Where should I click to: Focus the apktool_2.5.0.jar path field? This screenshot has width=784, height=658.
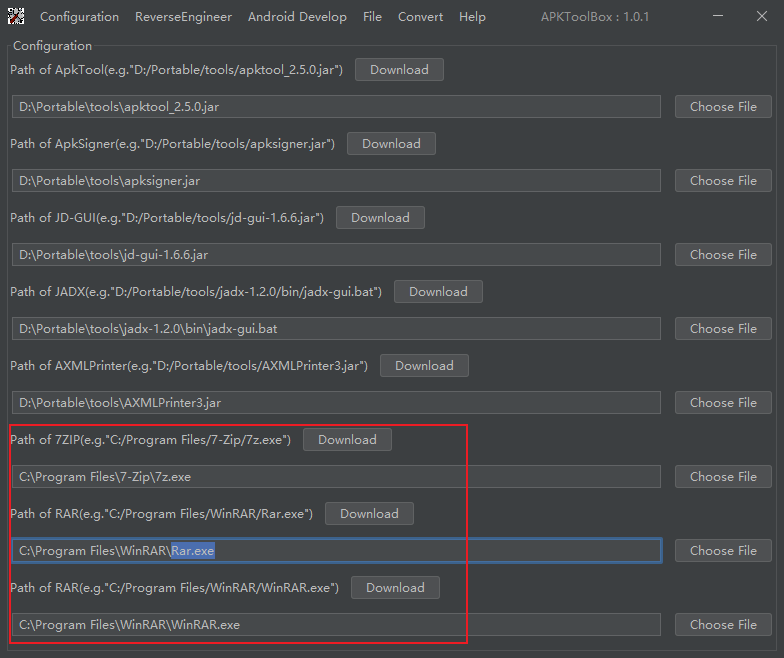pos(336,106)
